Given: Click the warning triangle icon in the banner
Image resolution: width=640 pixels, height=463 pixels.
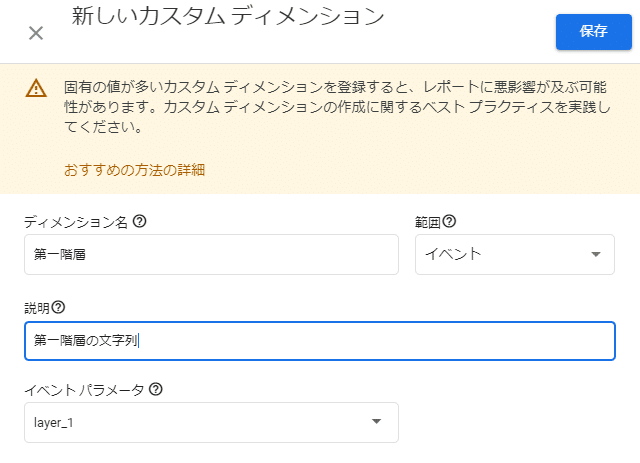Looking at the screenshot, I should click(36, 88).
